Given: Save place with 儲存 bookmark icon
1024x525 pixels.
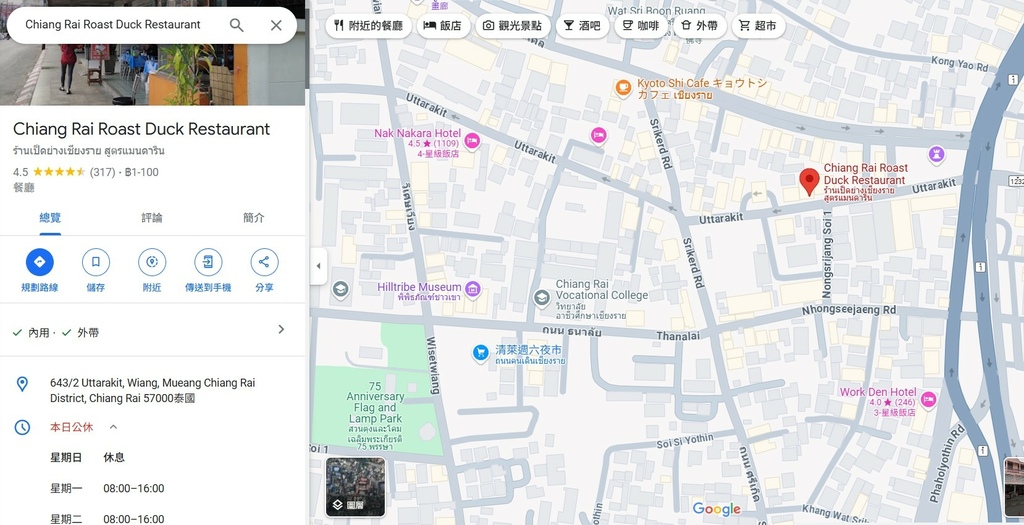Looking at the screenshot, I should click(x=96, y=262).
